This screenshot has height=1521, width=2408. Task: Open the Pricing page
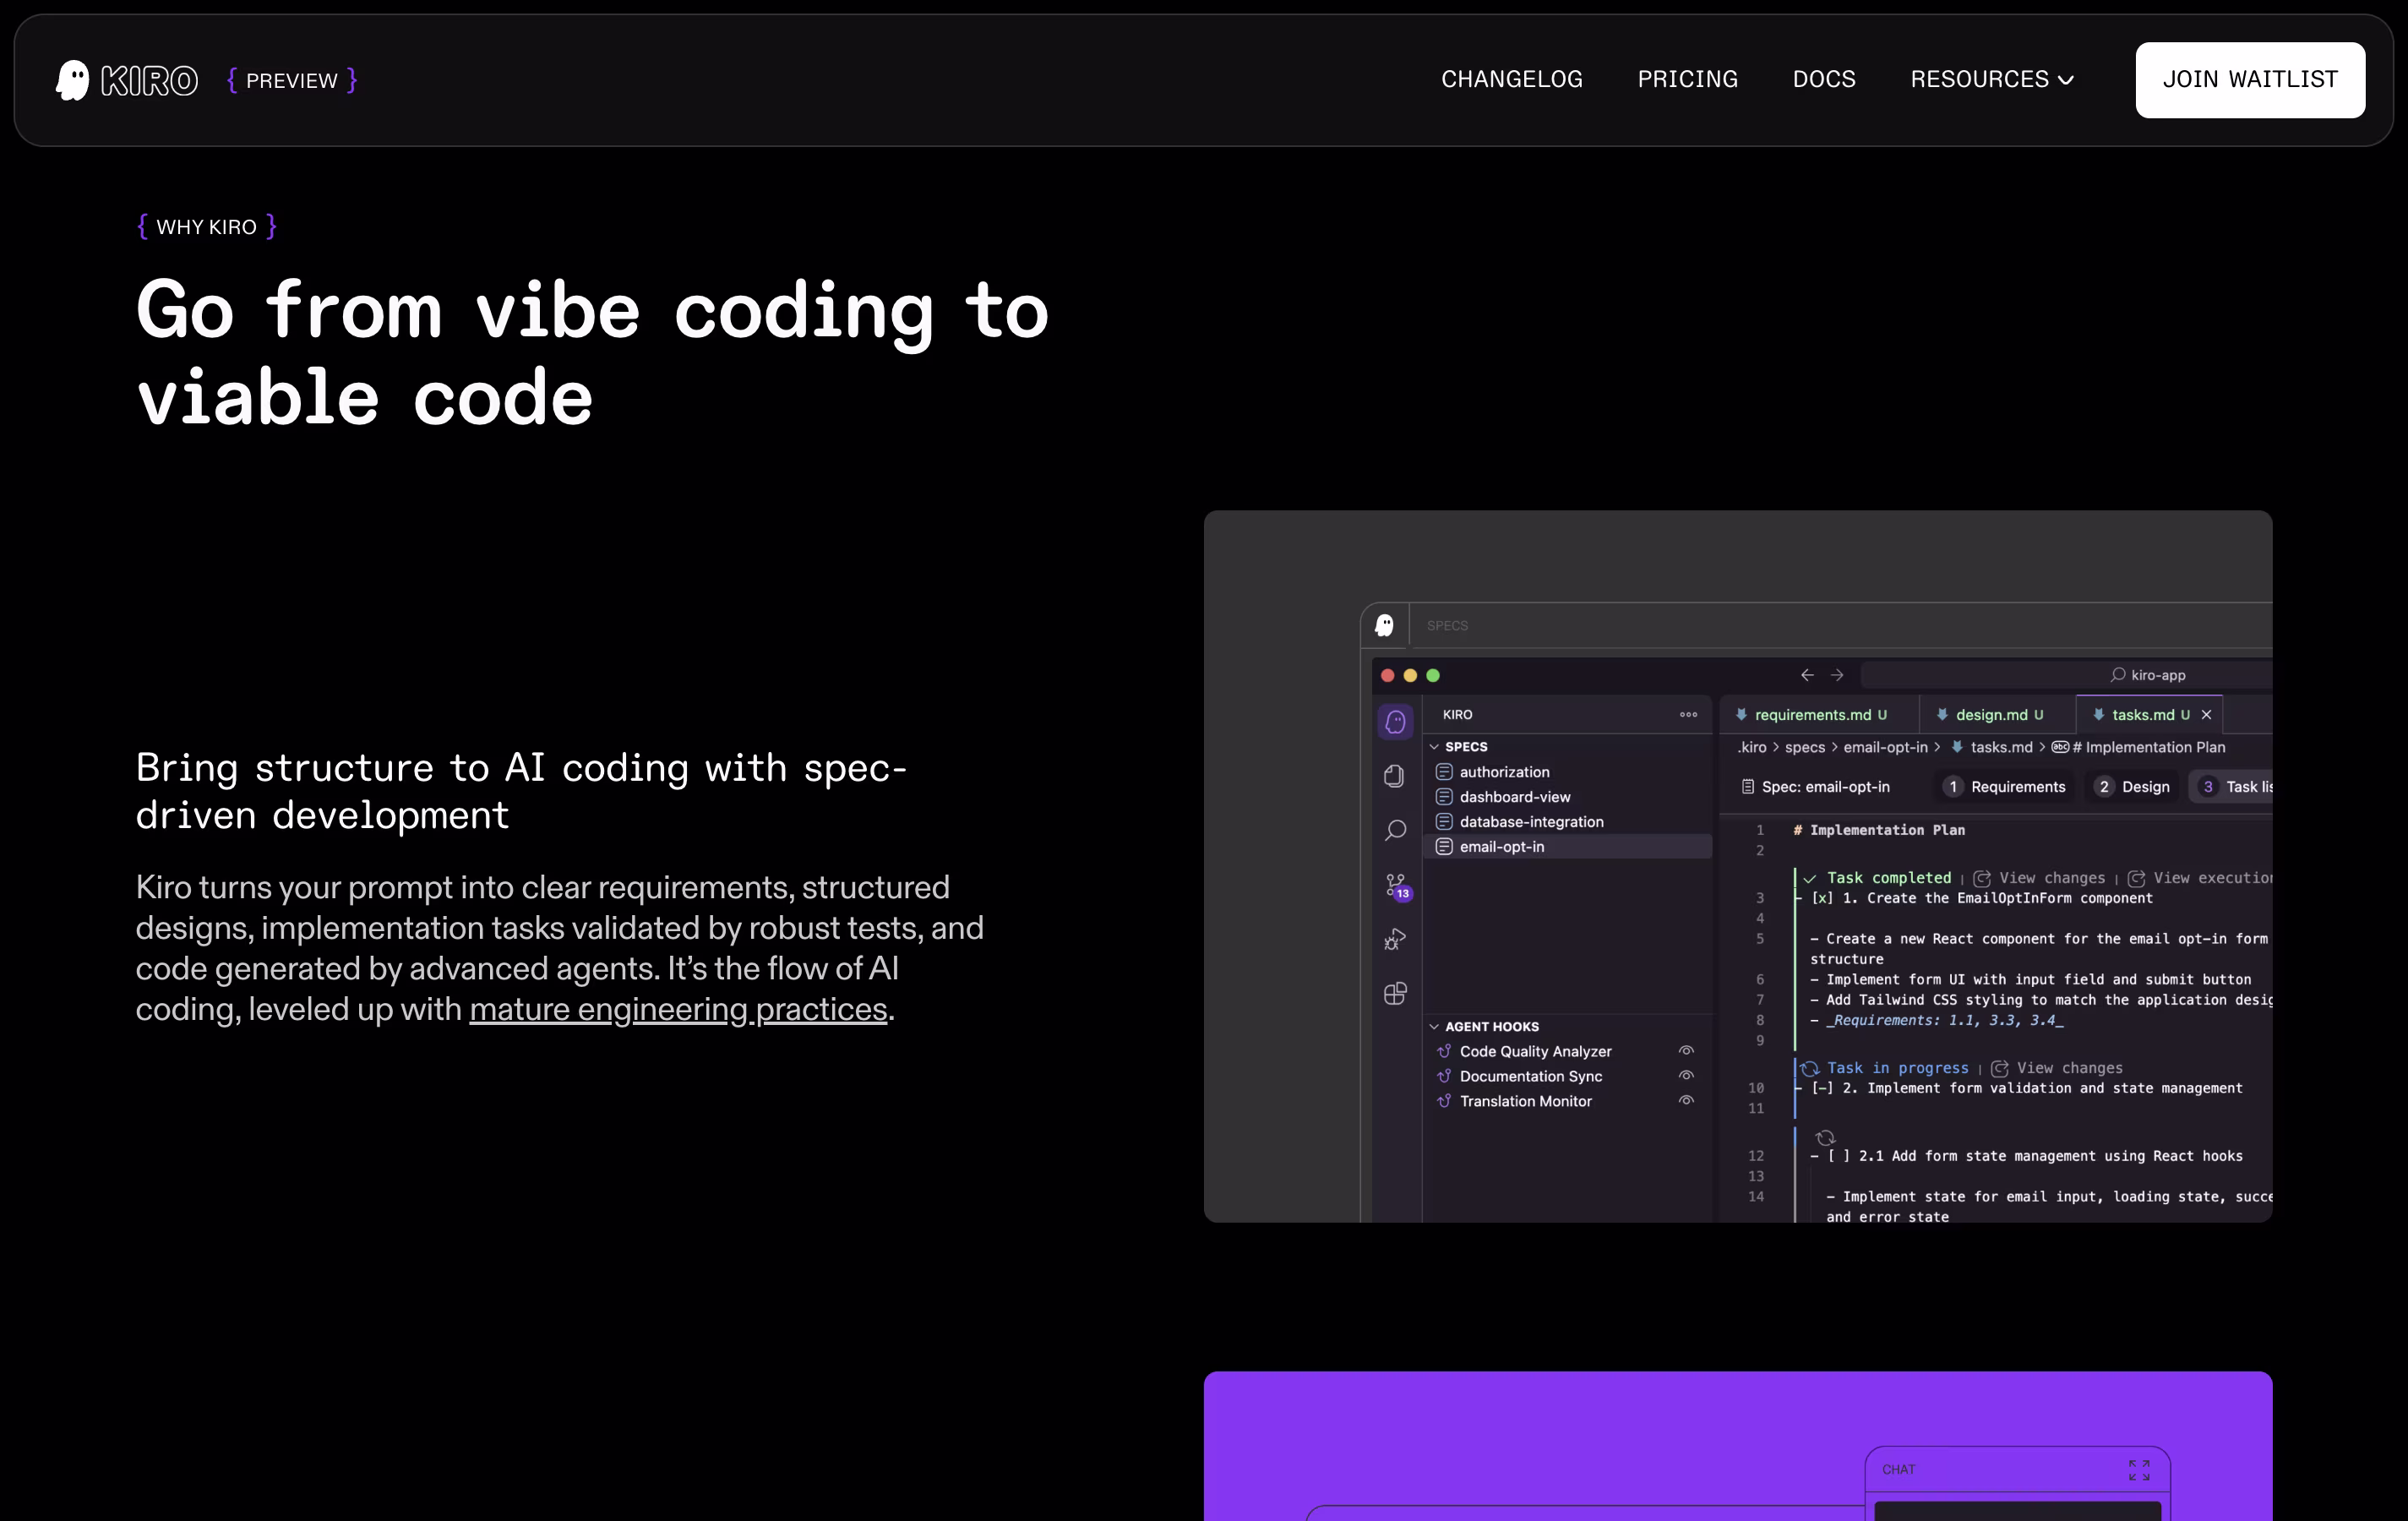point(1687,79)
